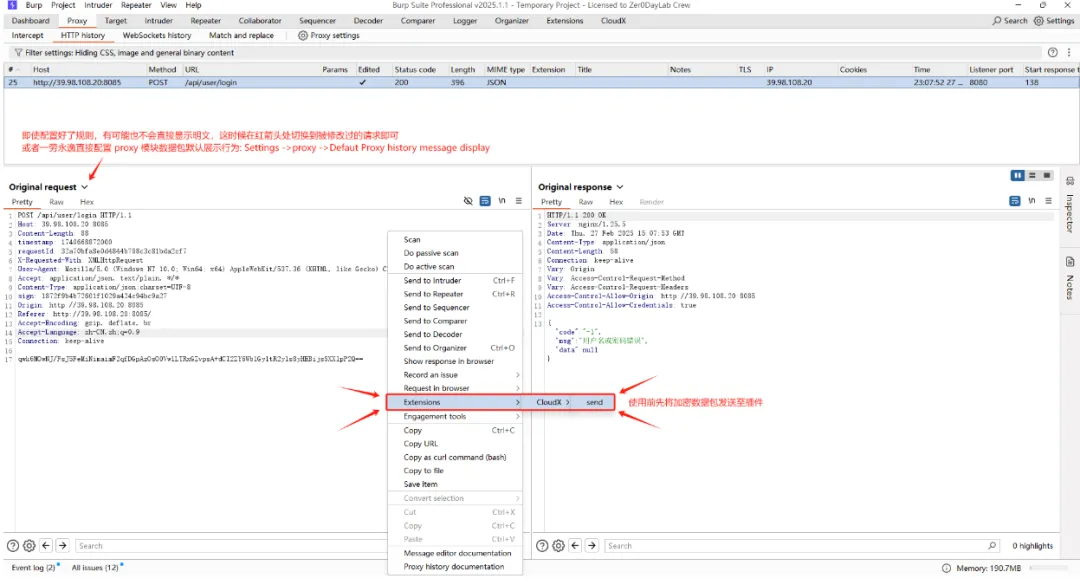Click response search magnifier icon
This screenshot has width=1080, height=585.
coord(992,546)
